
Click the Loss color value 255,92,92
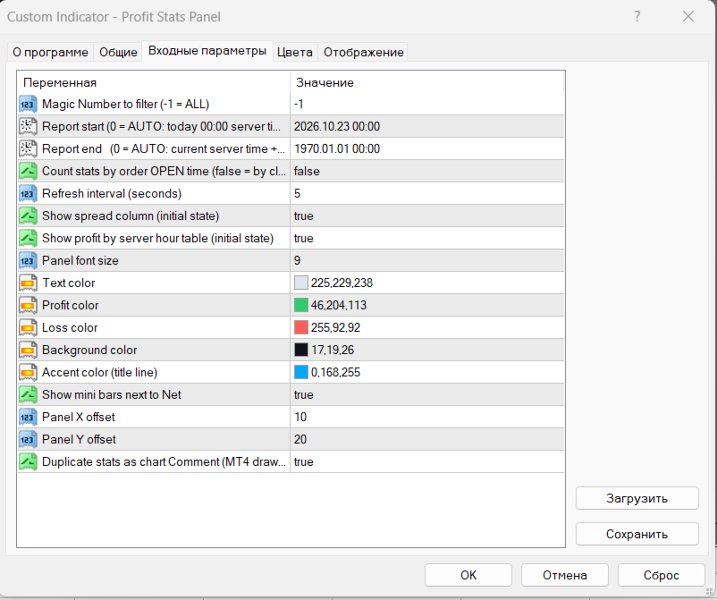[336, 328]
